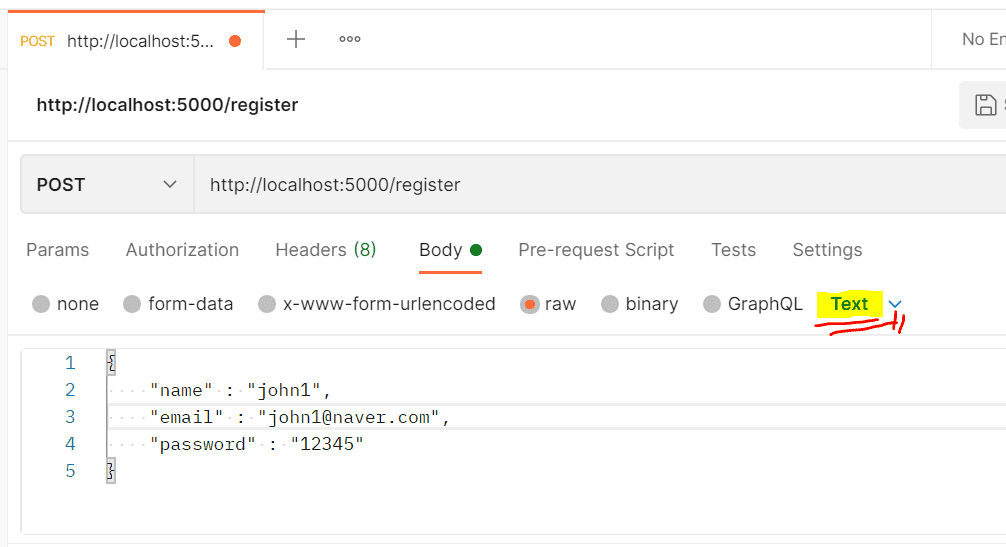Open a new request tab with plus icon

pos(296,39)
